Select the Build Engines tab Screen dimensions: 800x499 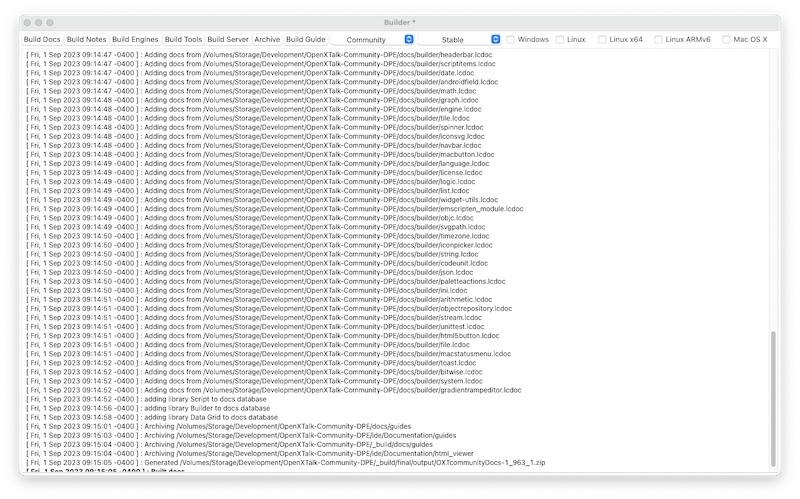[135, 39]
